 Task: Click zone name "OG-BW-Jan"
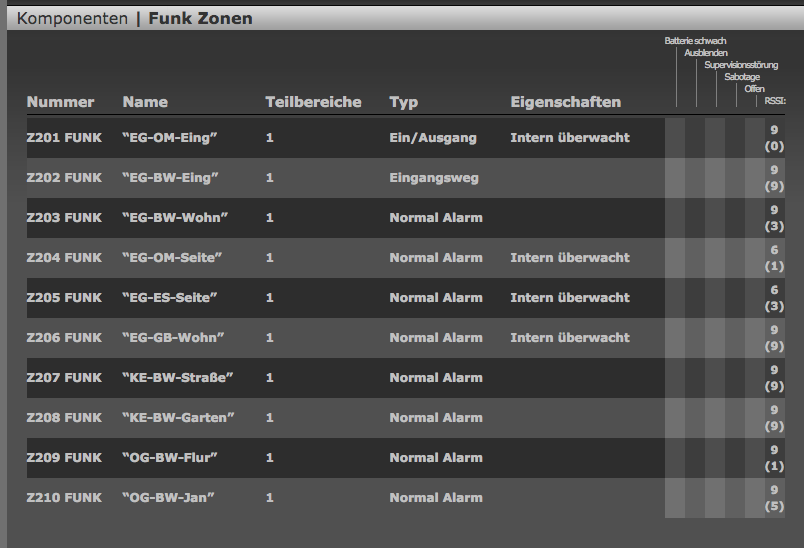168,498
